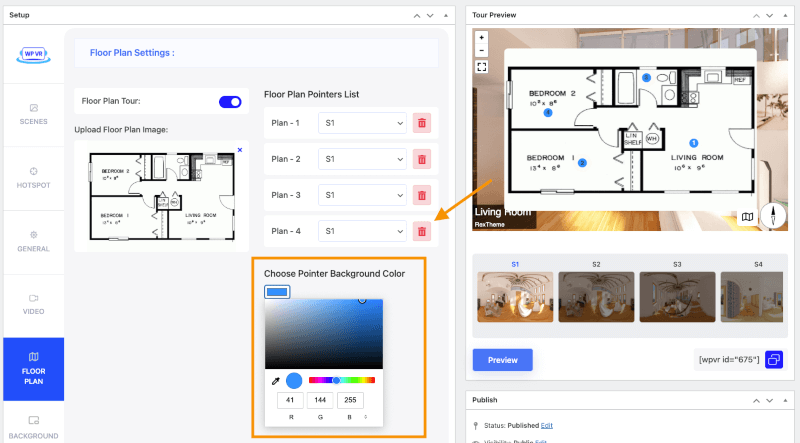Delete the Plan - 3 pointer
The width and height of the screenshot is (800, 443).
[422, 195]
